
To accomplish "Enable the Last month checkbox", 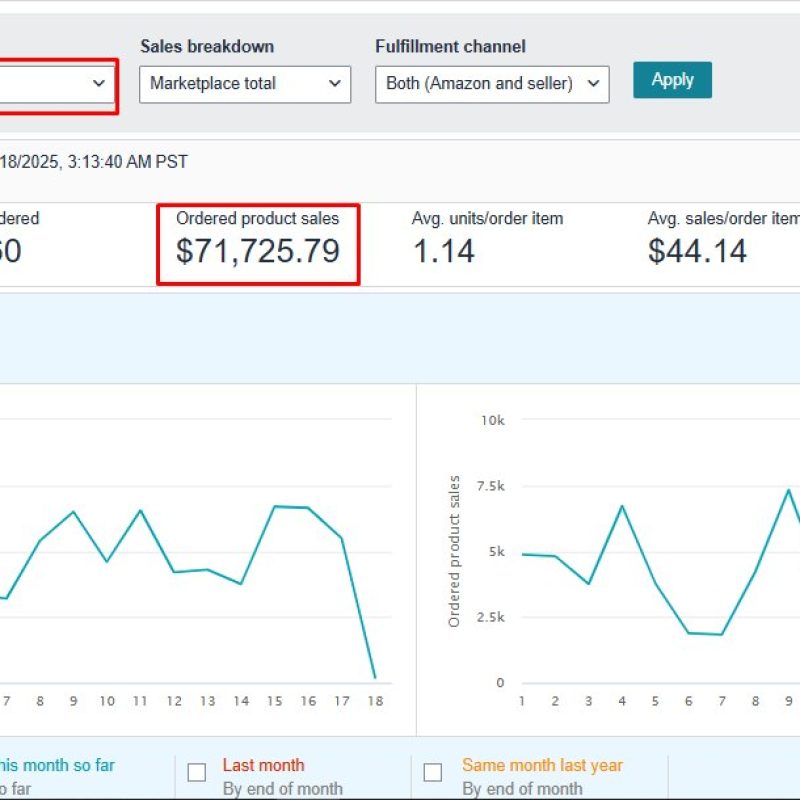I will point(197,772).
